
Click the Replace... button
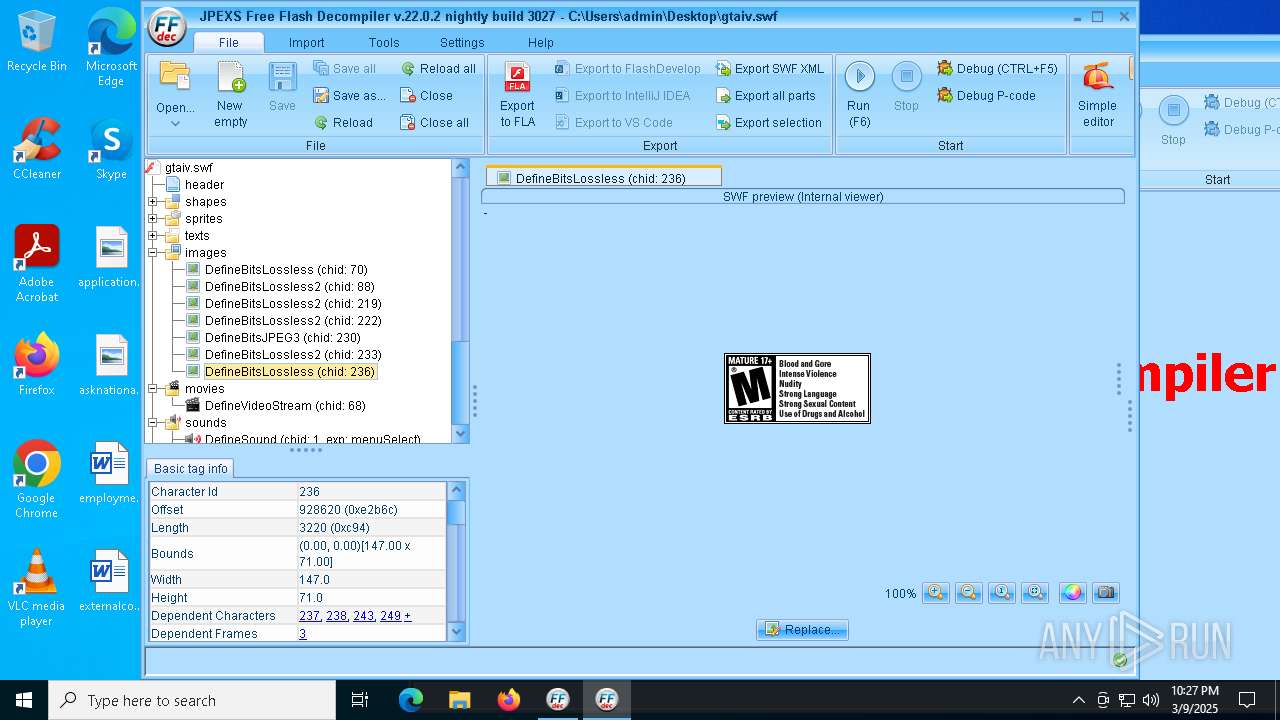802,630
